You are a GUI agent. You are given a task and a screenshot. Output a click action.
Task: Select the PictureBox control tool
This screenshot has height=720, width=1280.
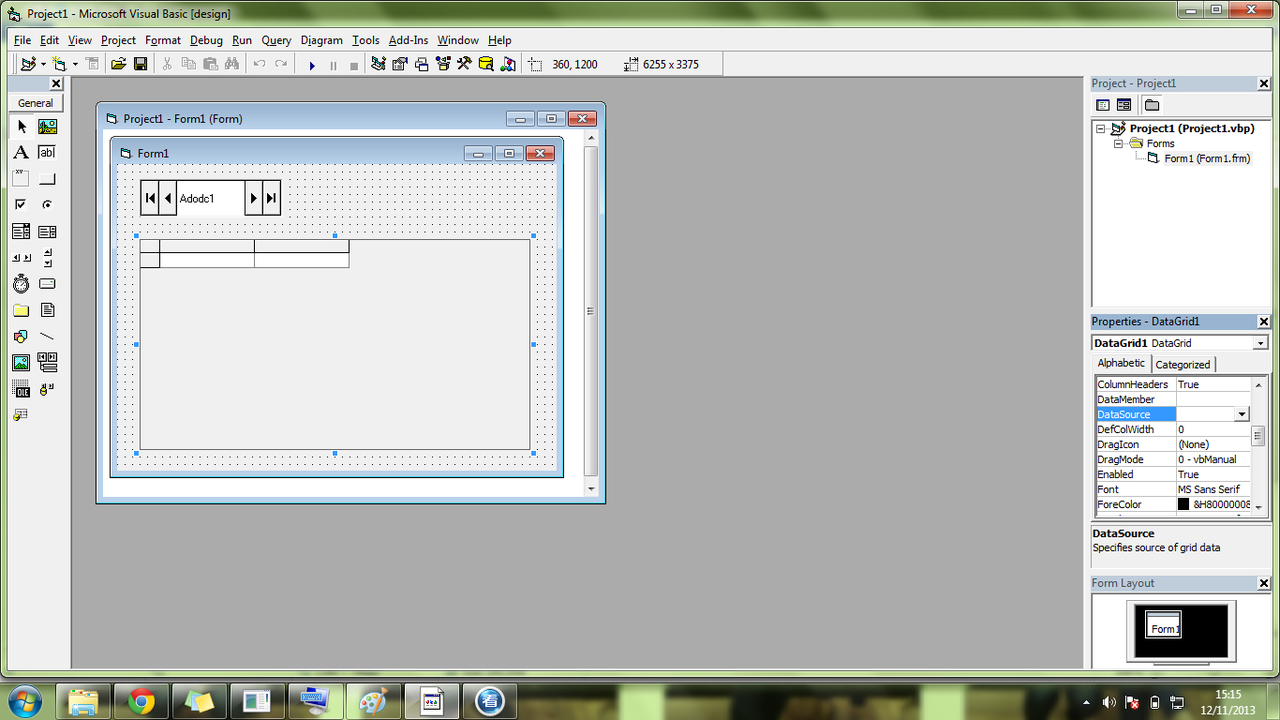[47, 127]
